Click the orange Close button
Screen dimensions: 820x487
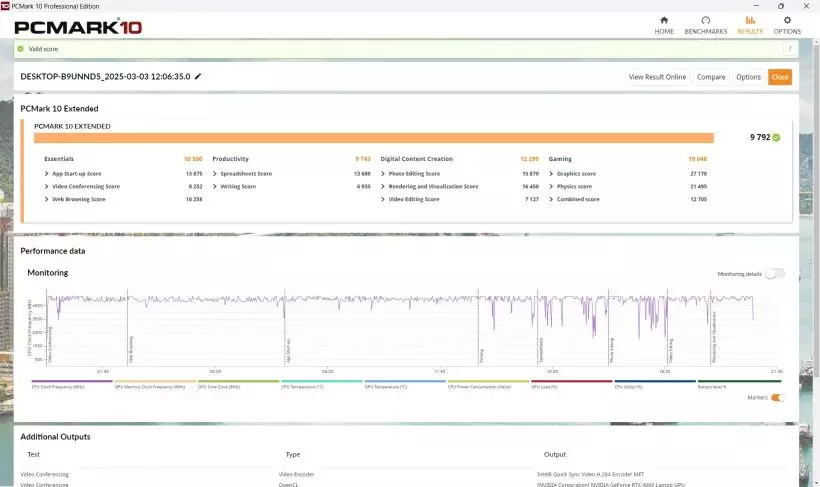pos(779,77)
